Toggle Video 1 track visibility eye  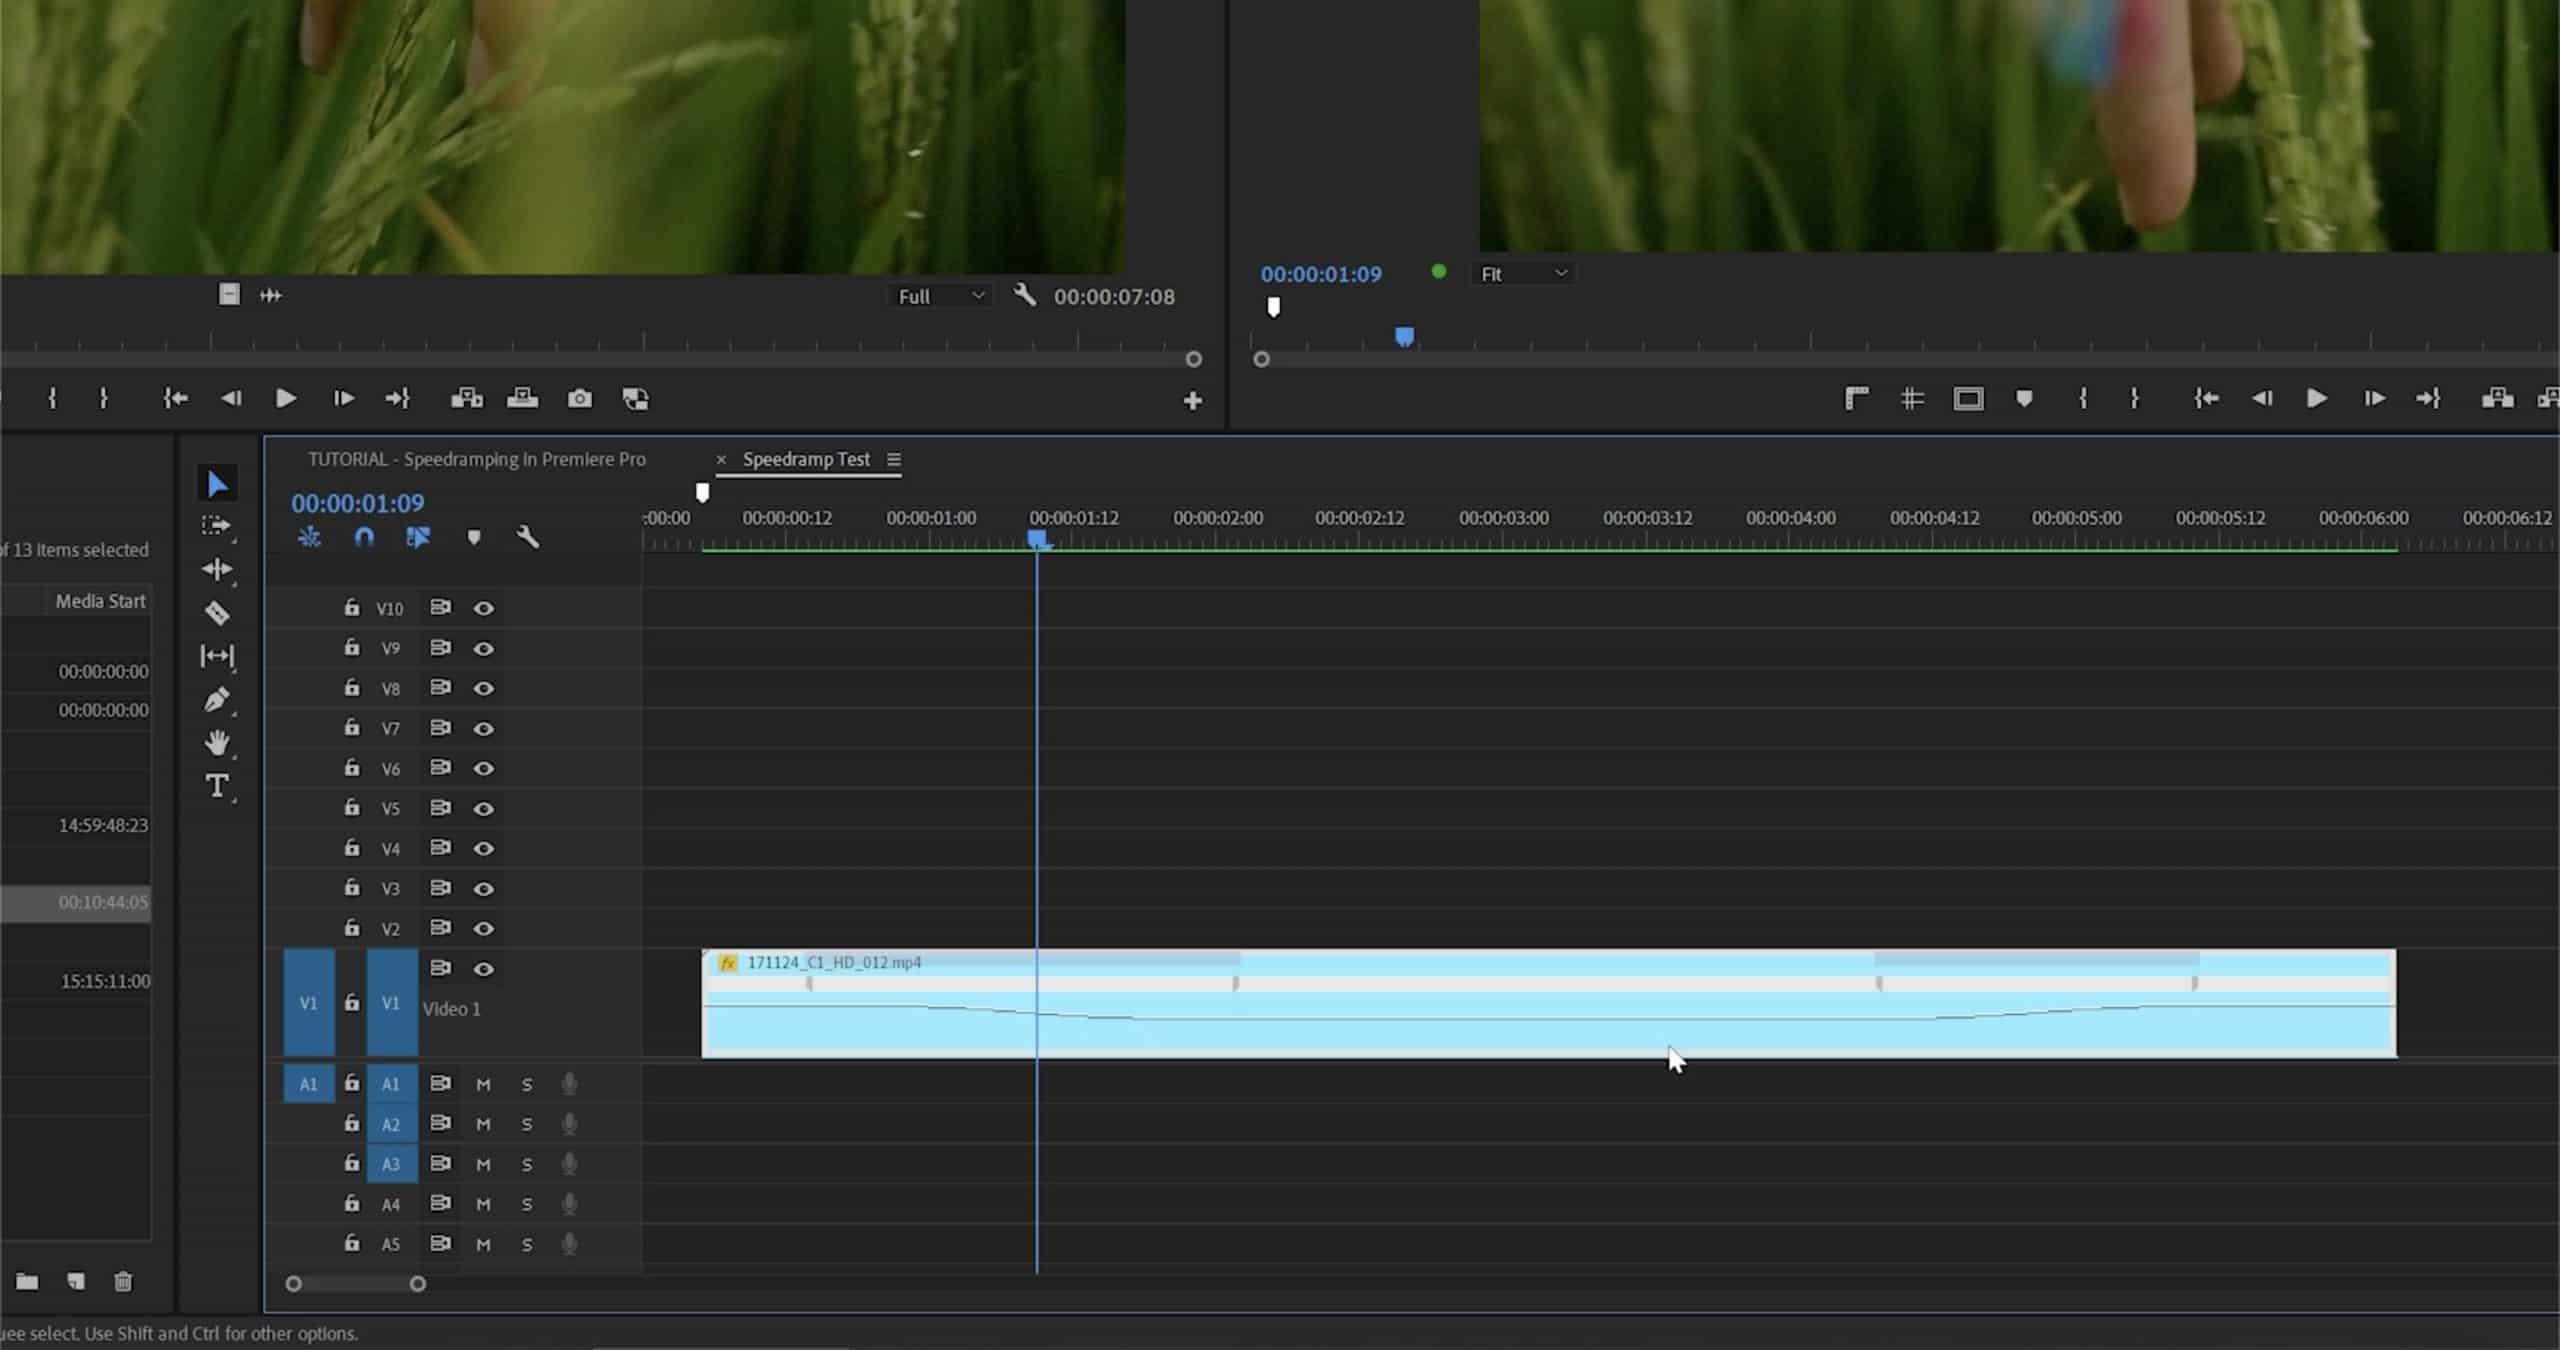pos(484,968)
